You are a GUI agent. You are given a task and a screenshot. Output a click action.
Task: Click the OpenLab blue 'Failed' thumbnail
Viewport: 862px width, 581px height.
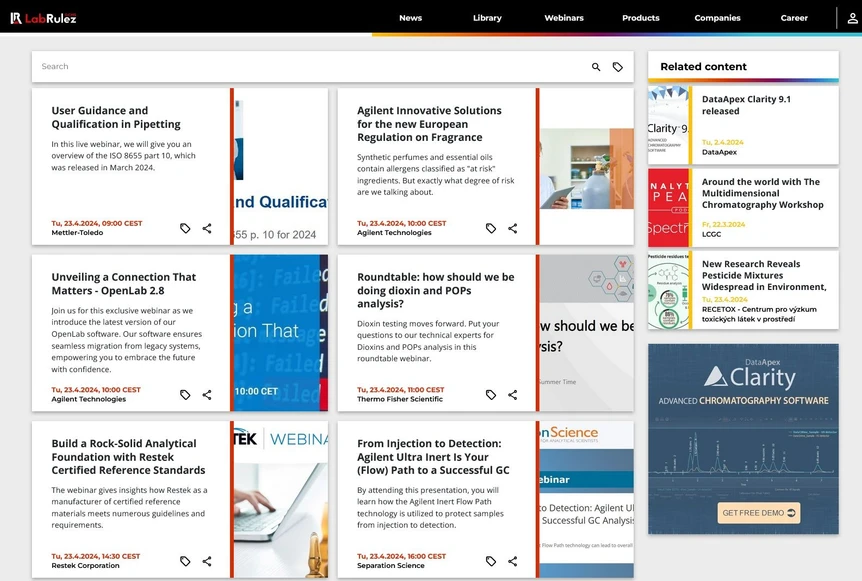click(x=280, y=333)
